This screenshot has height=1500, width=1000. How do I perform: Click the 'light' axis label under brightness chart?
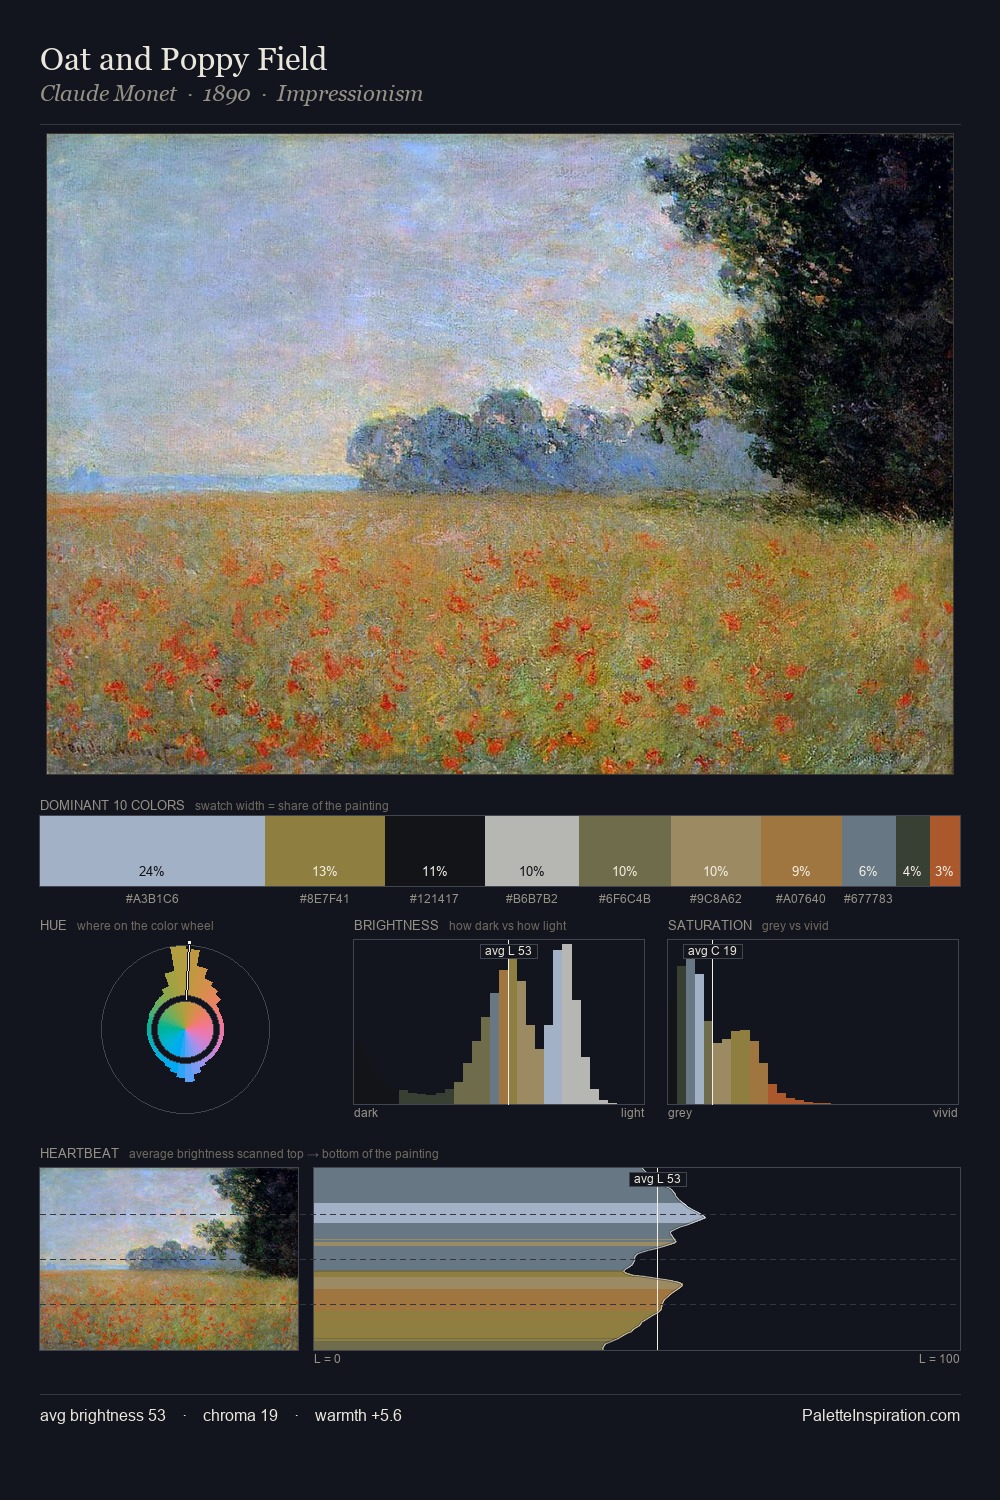click(x=633, y=1113)
